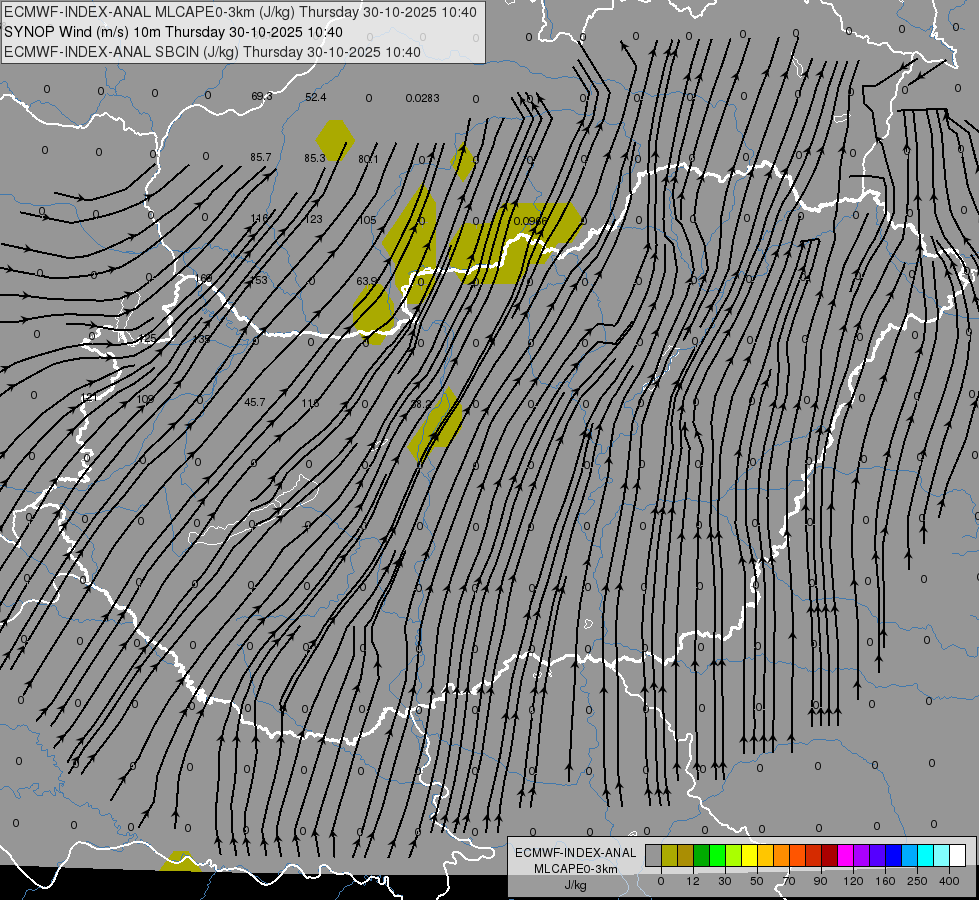The height and width of the screenshot is (900, 979).
Task: Click legend scale label 70
Action: (x=789, y=881)
